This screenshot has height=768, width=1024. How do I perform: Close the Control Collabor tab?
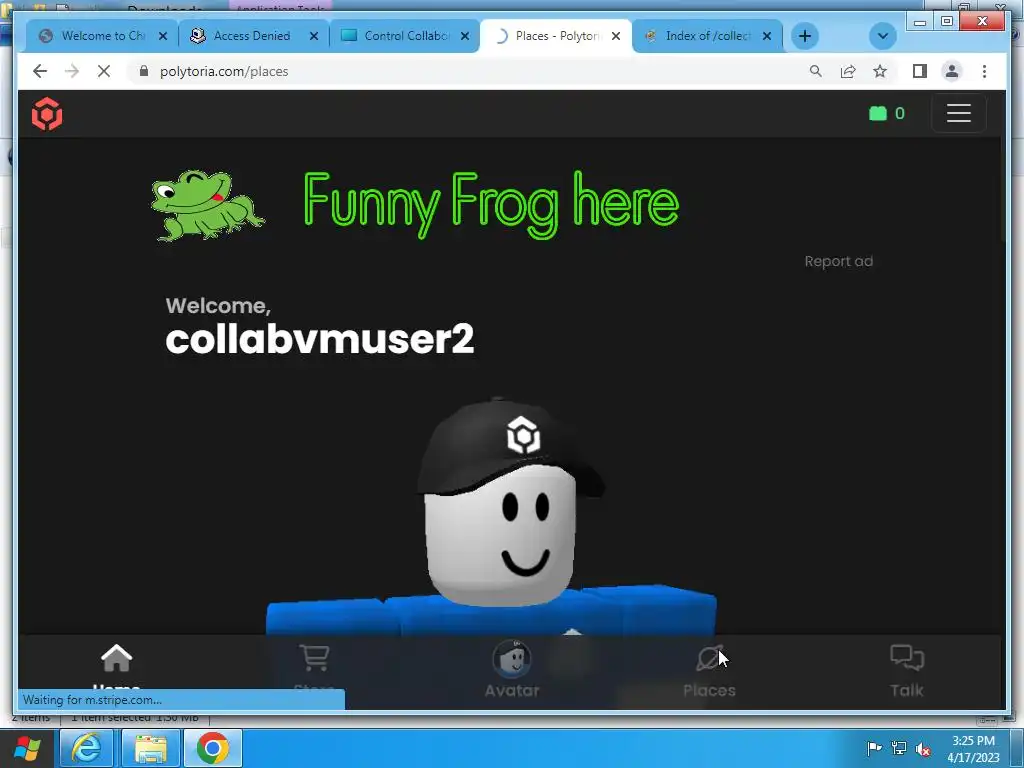(x=464, y=36)
